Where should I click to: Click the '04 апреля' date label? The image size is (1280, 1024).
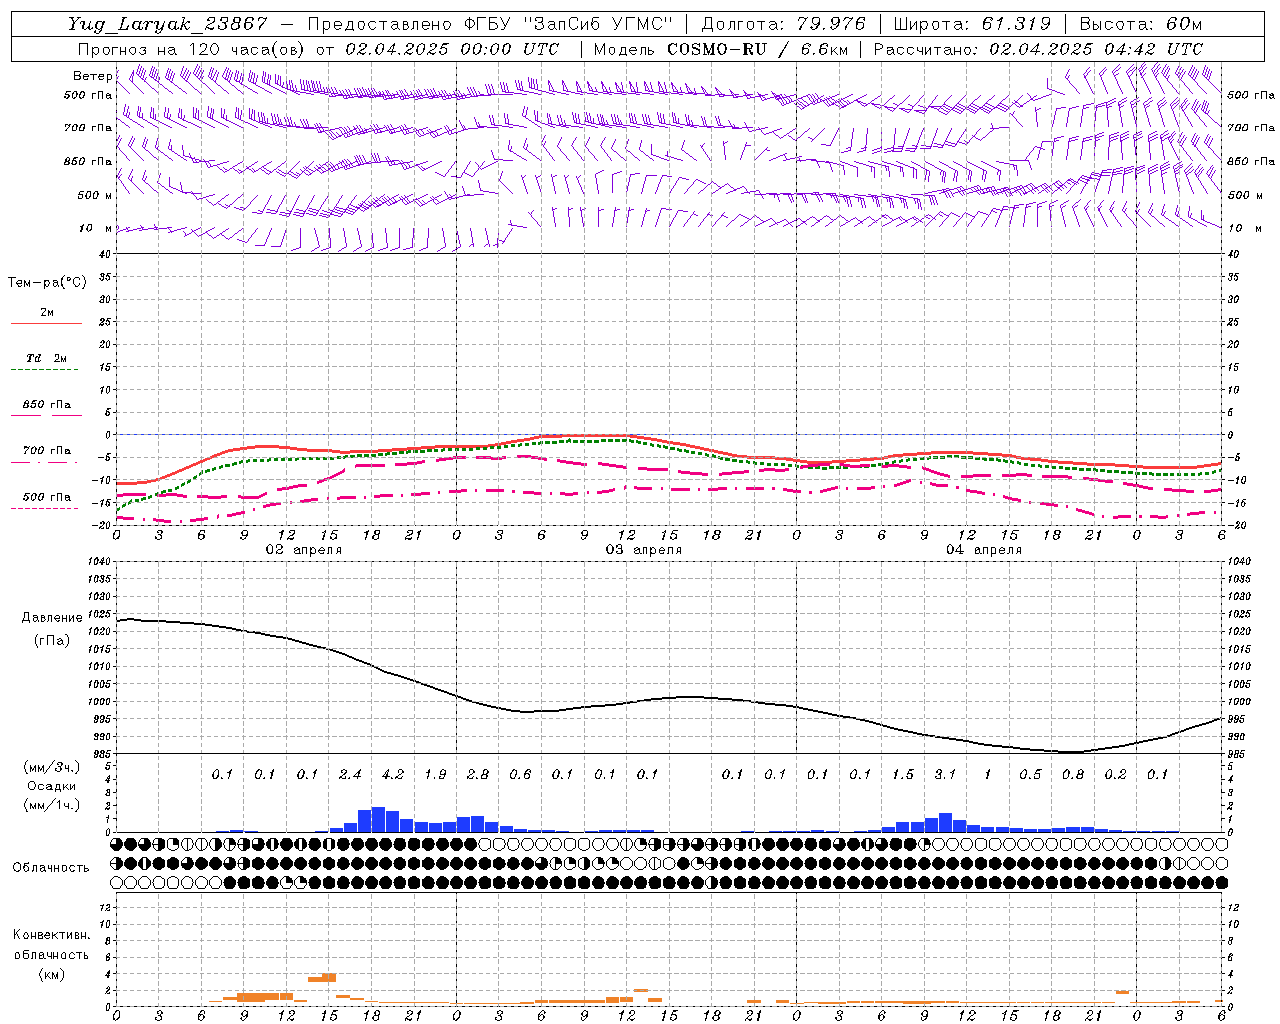pos(984,550)
